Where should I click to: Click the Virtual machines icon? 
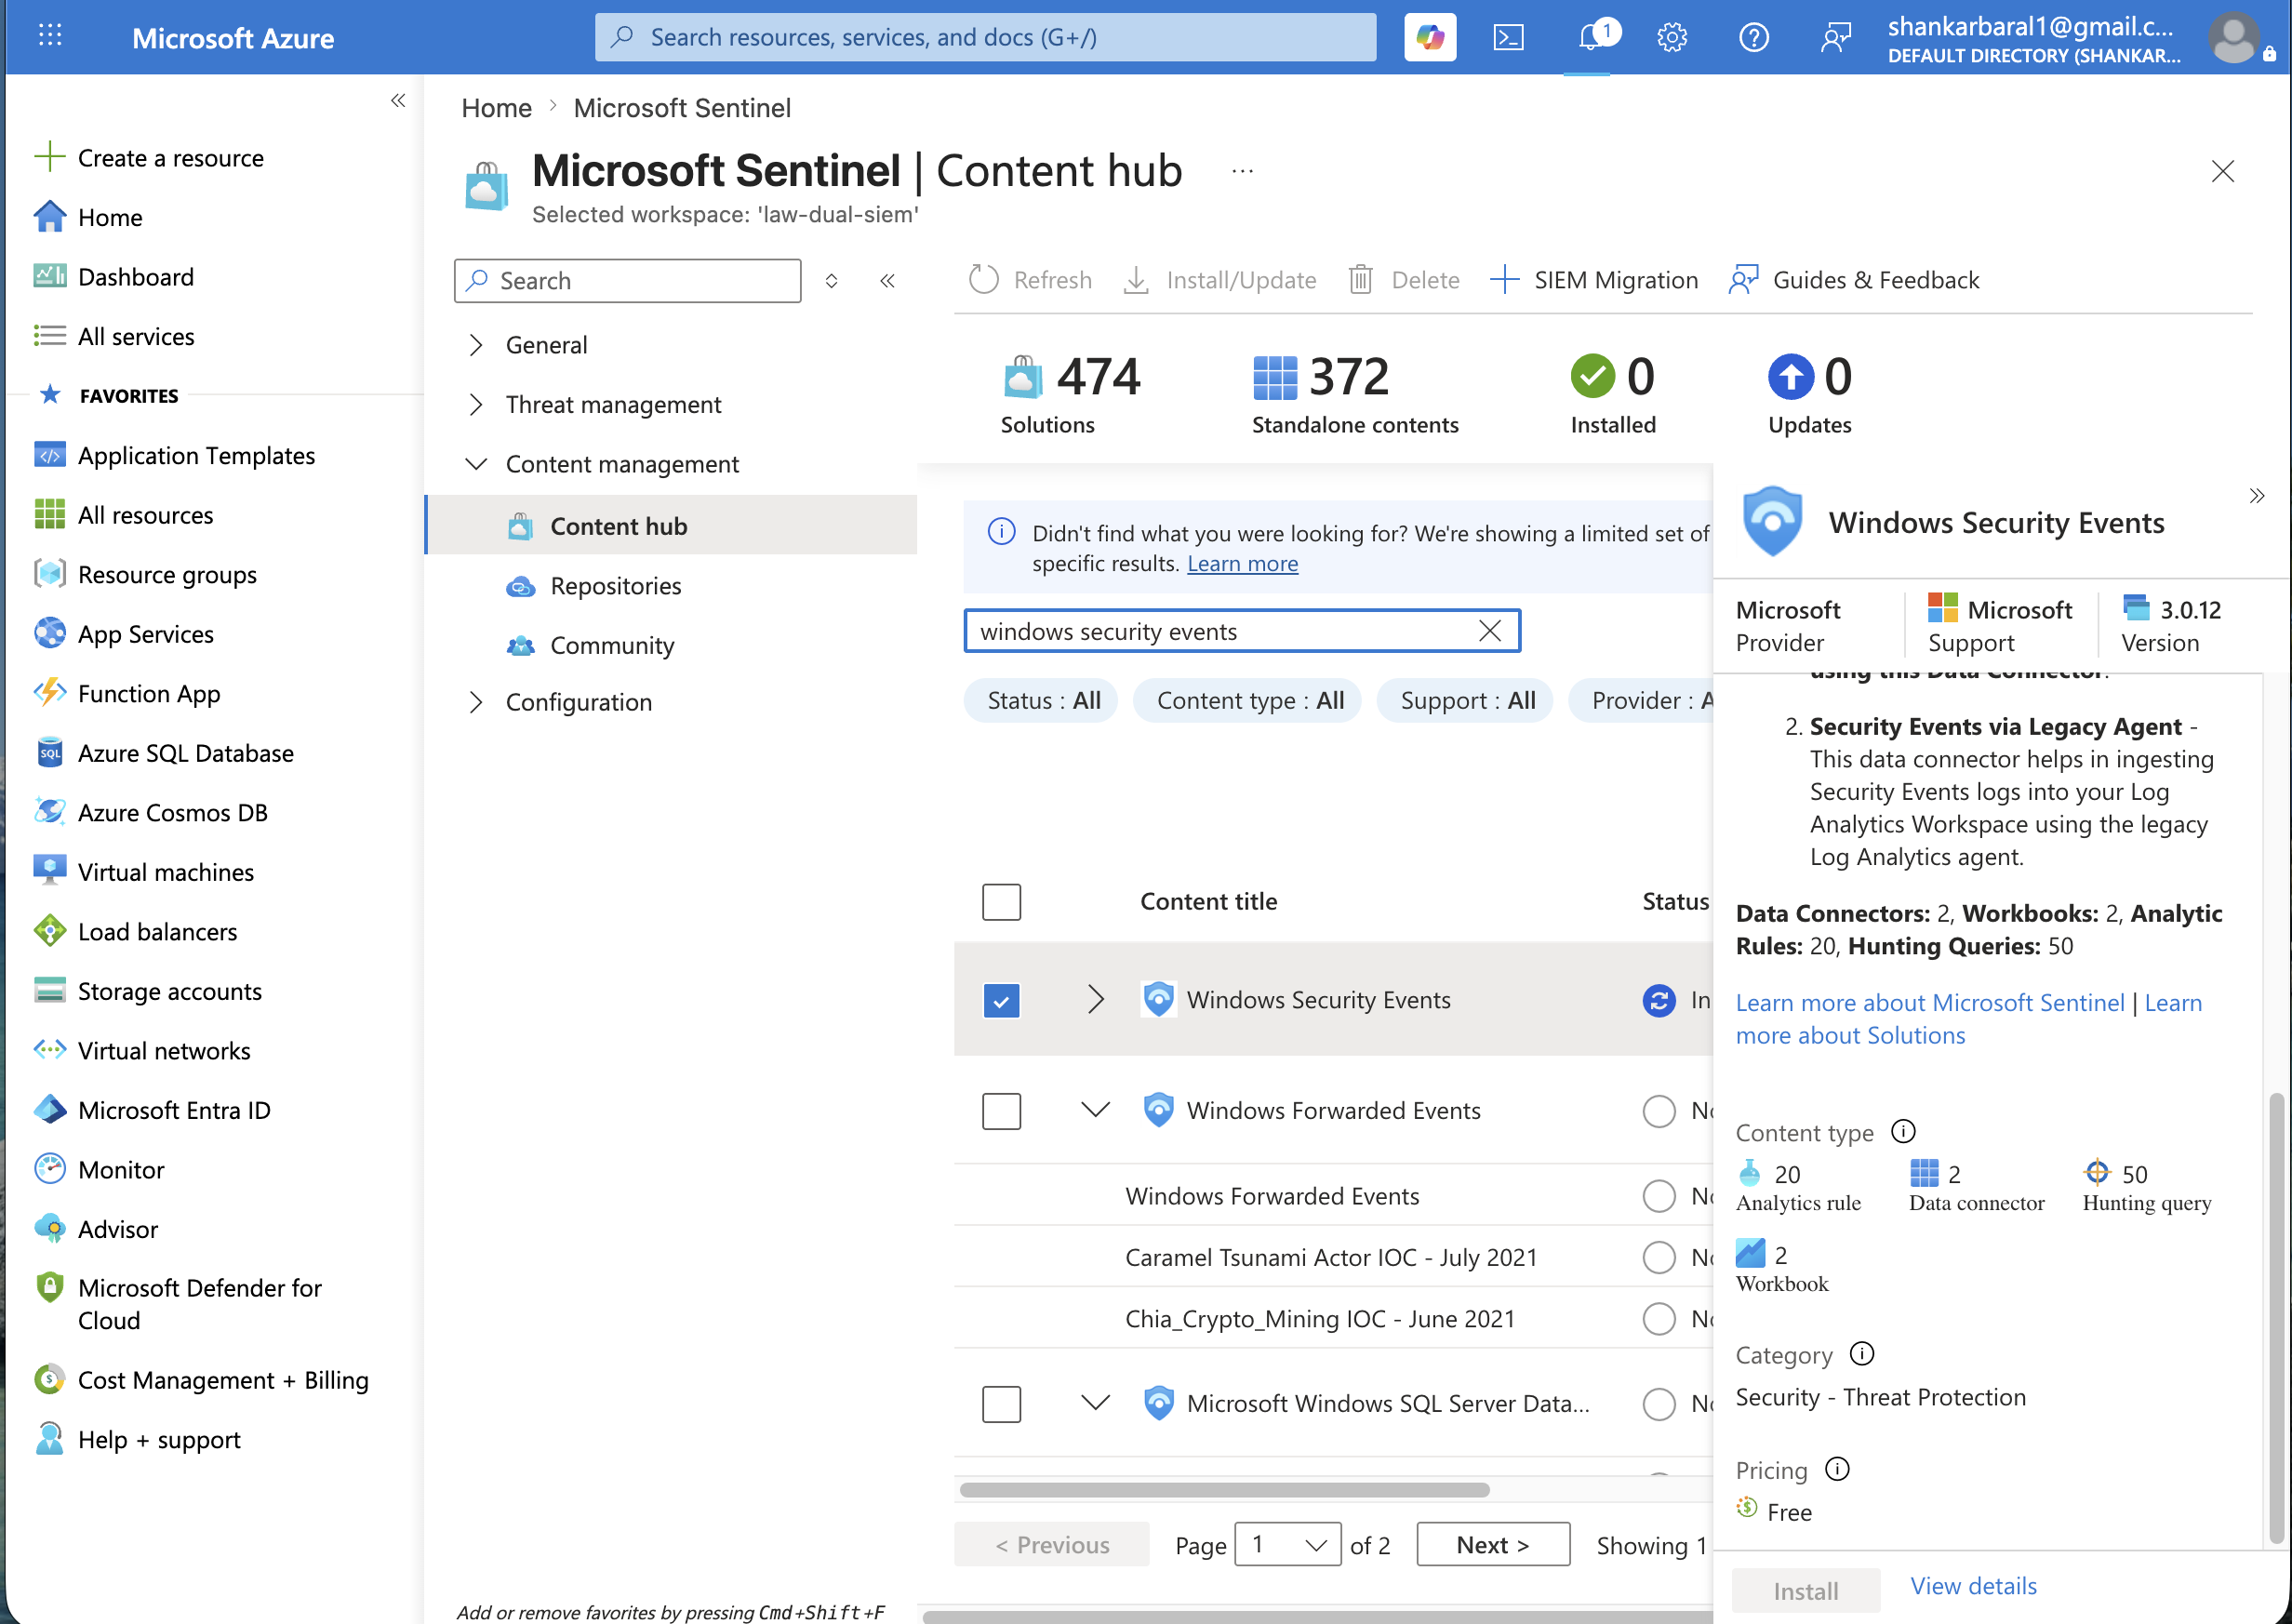(x=49, y=871)
